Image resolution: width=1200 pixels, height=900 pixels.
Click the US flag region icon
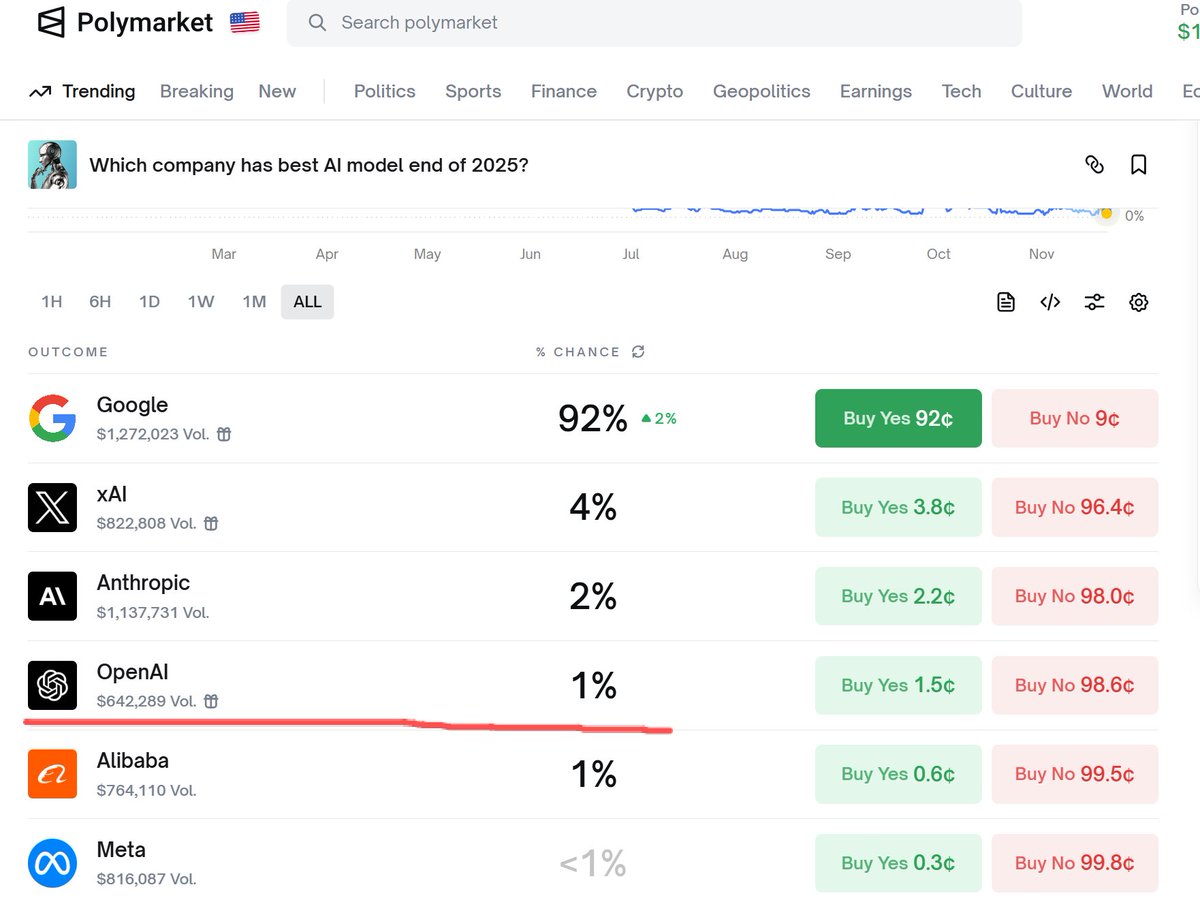tap(245, 22)
